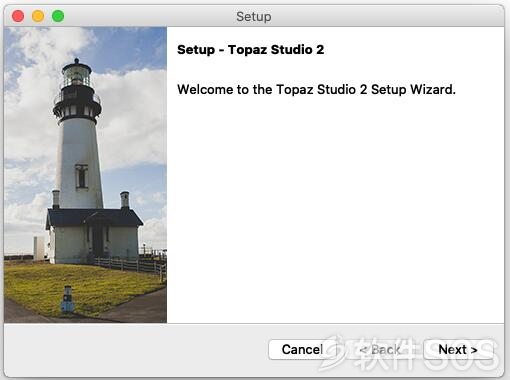Click the "Setup - Topaz Studio 2" heading
Image resolution: width=510 pixels, height=380 pixels.
tap(250, 50)
